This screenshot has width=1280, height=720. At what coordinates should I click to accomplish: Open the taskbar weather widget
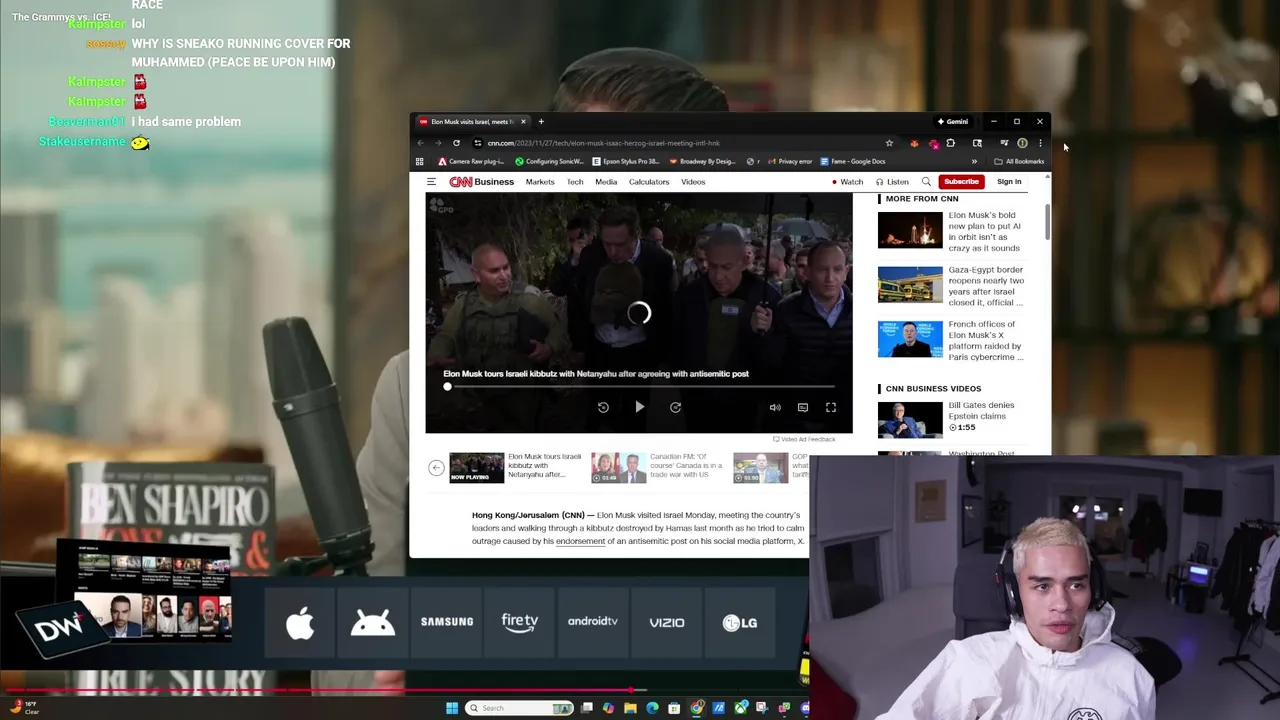point(27,707)
